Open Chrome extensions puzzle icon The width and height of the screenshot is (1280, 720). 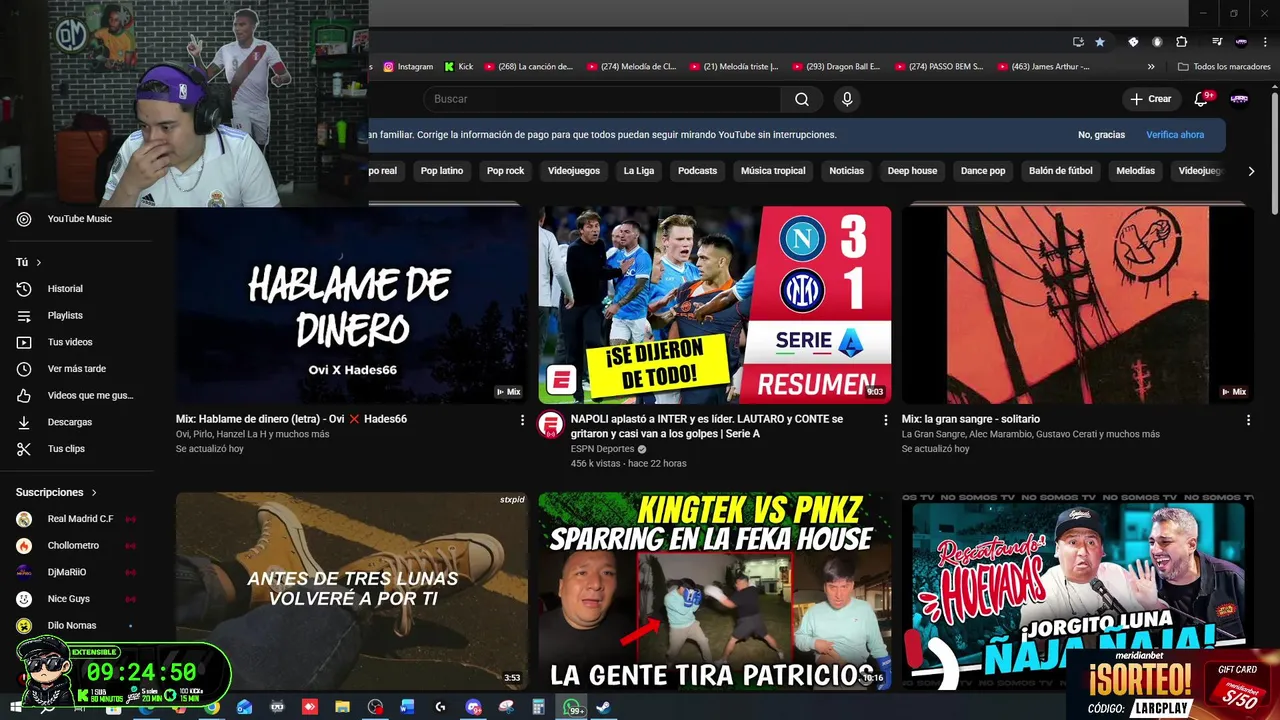click(1181, 42)
